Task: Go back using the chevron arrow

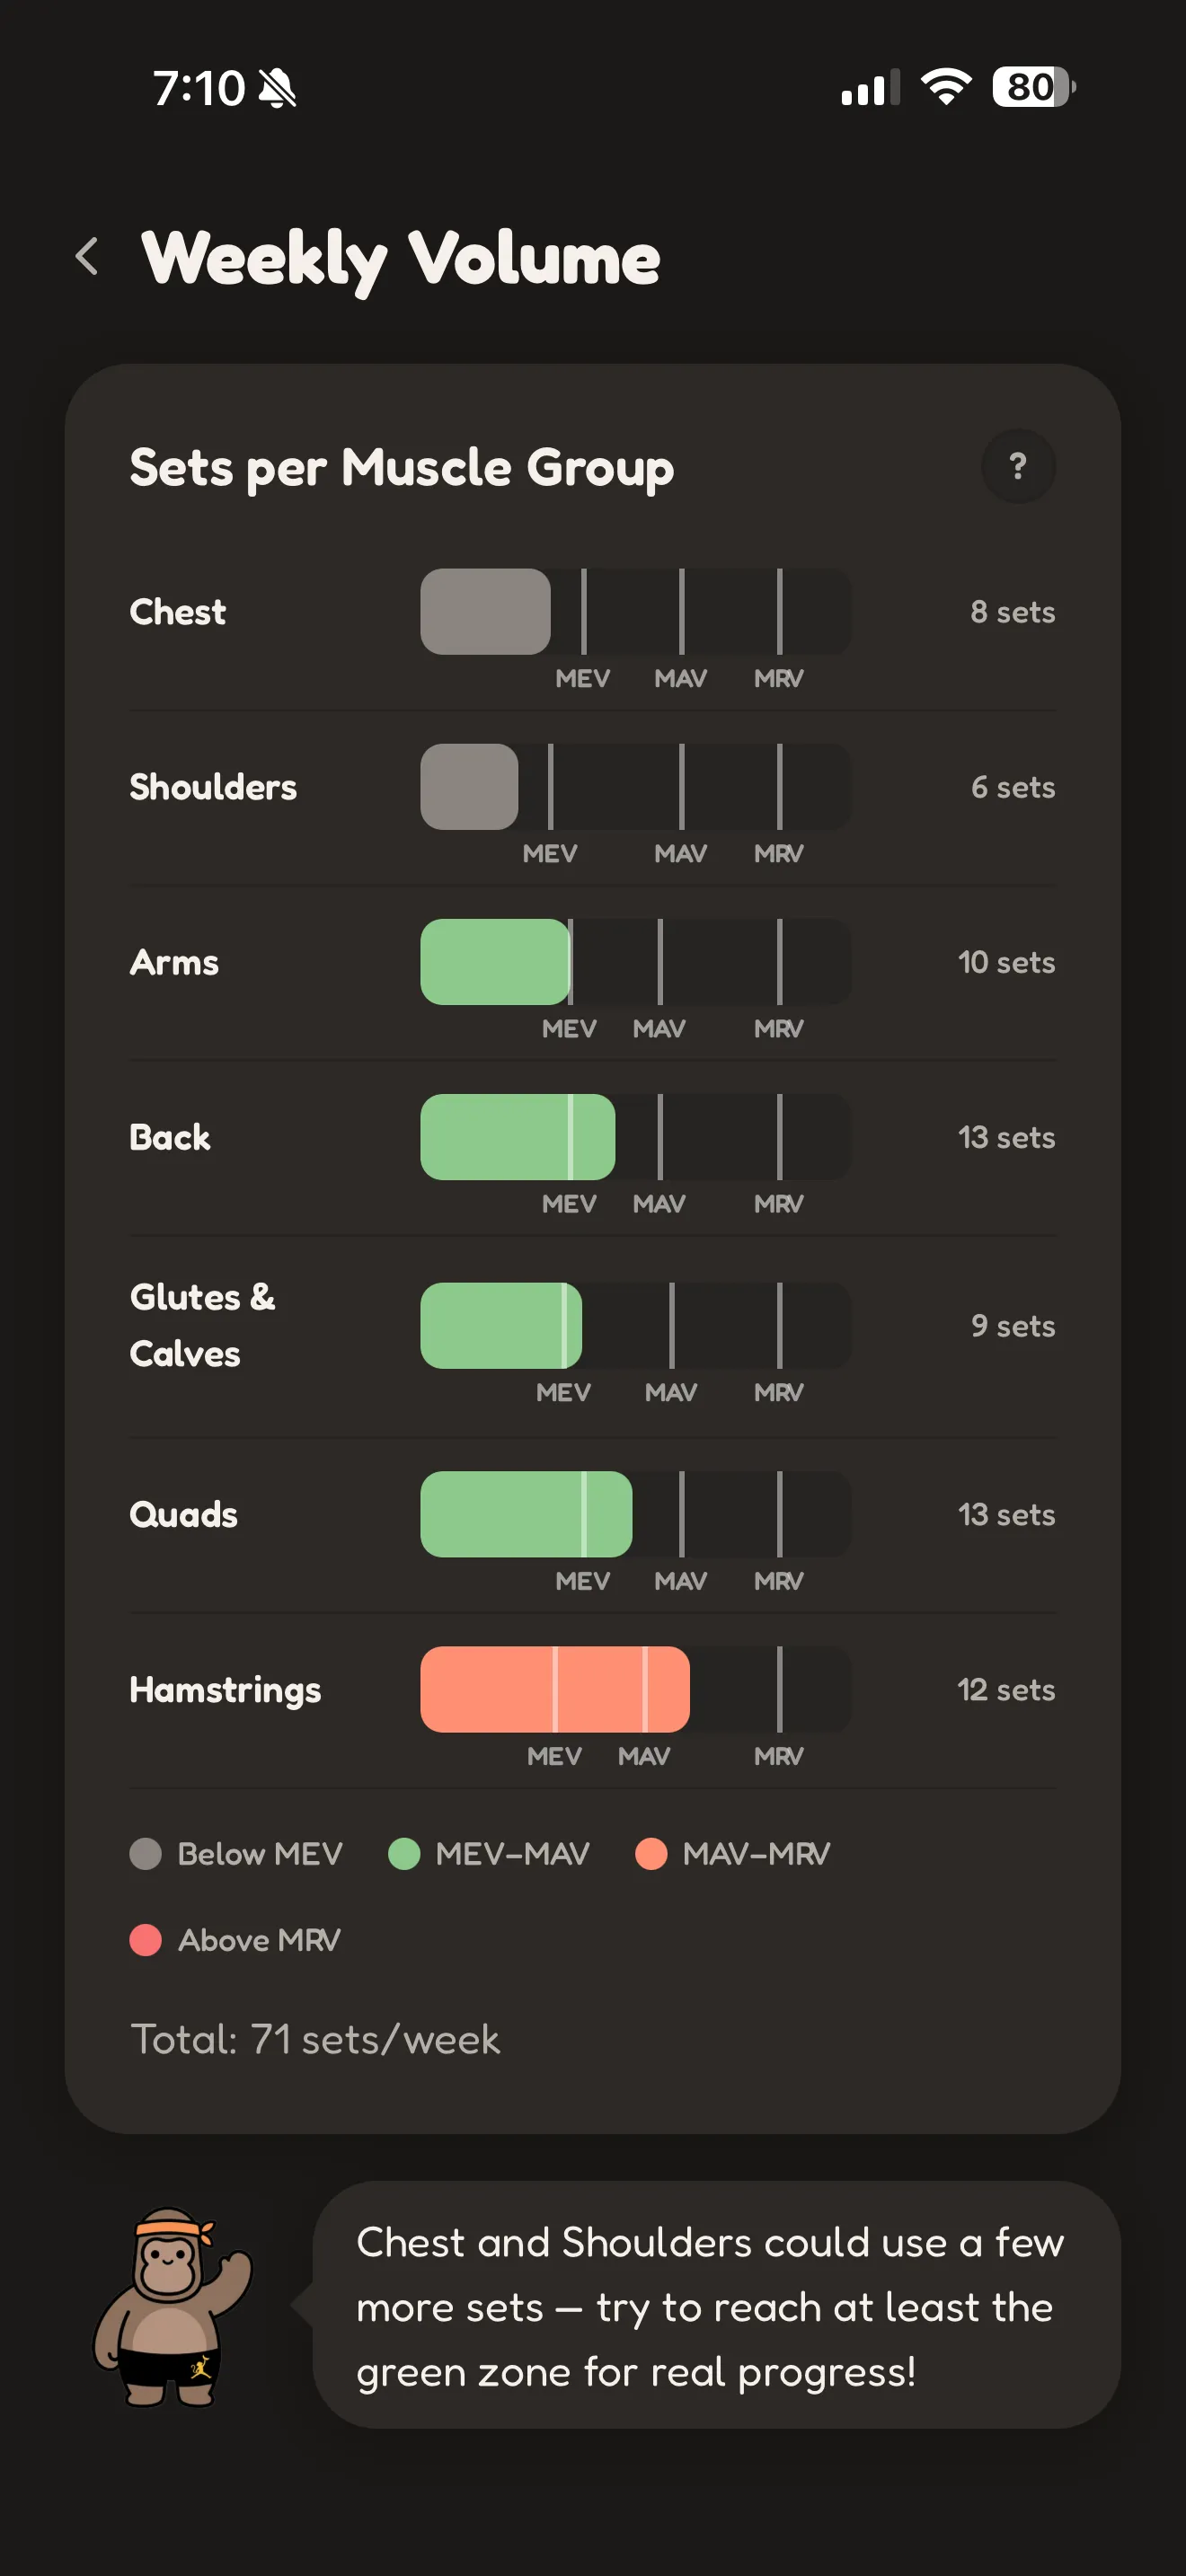Action: coord(88,257)
